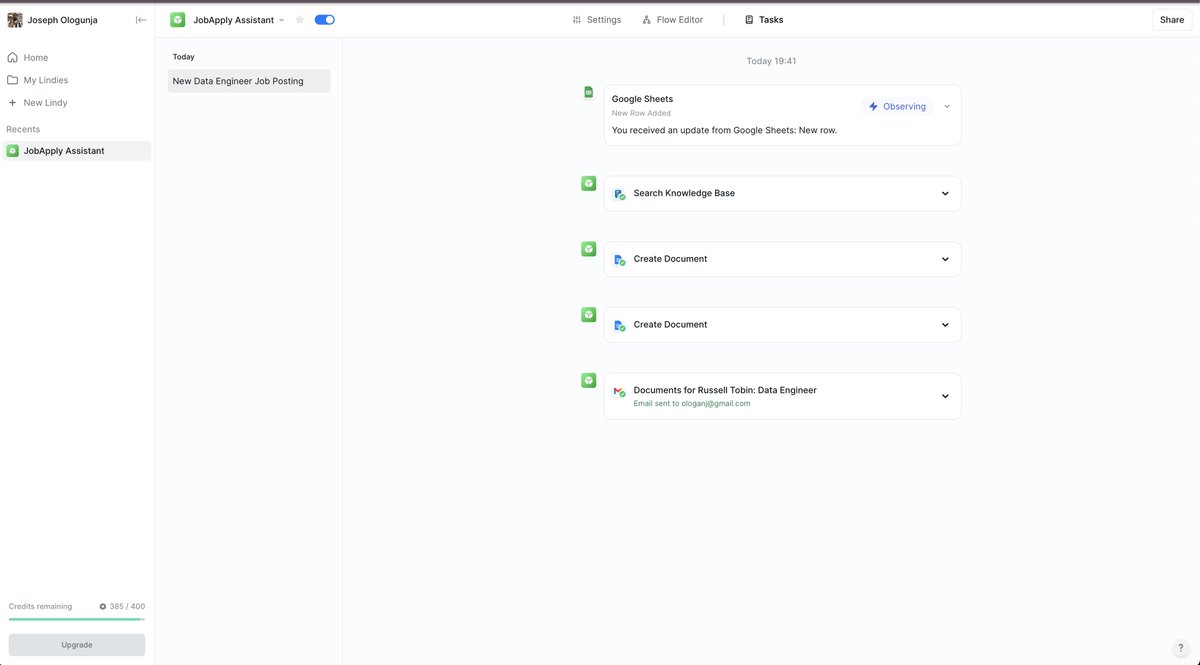Select the Tasks tab
Viewport: 1200px width, 665px height.
[x=764, y=20]
